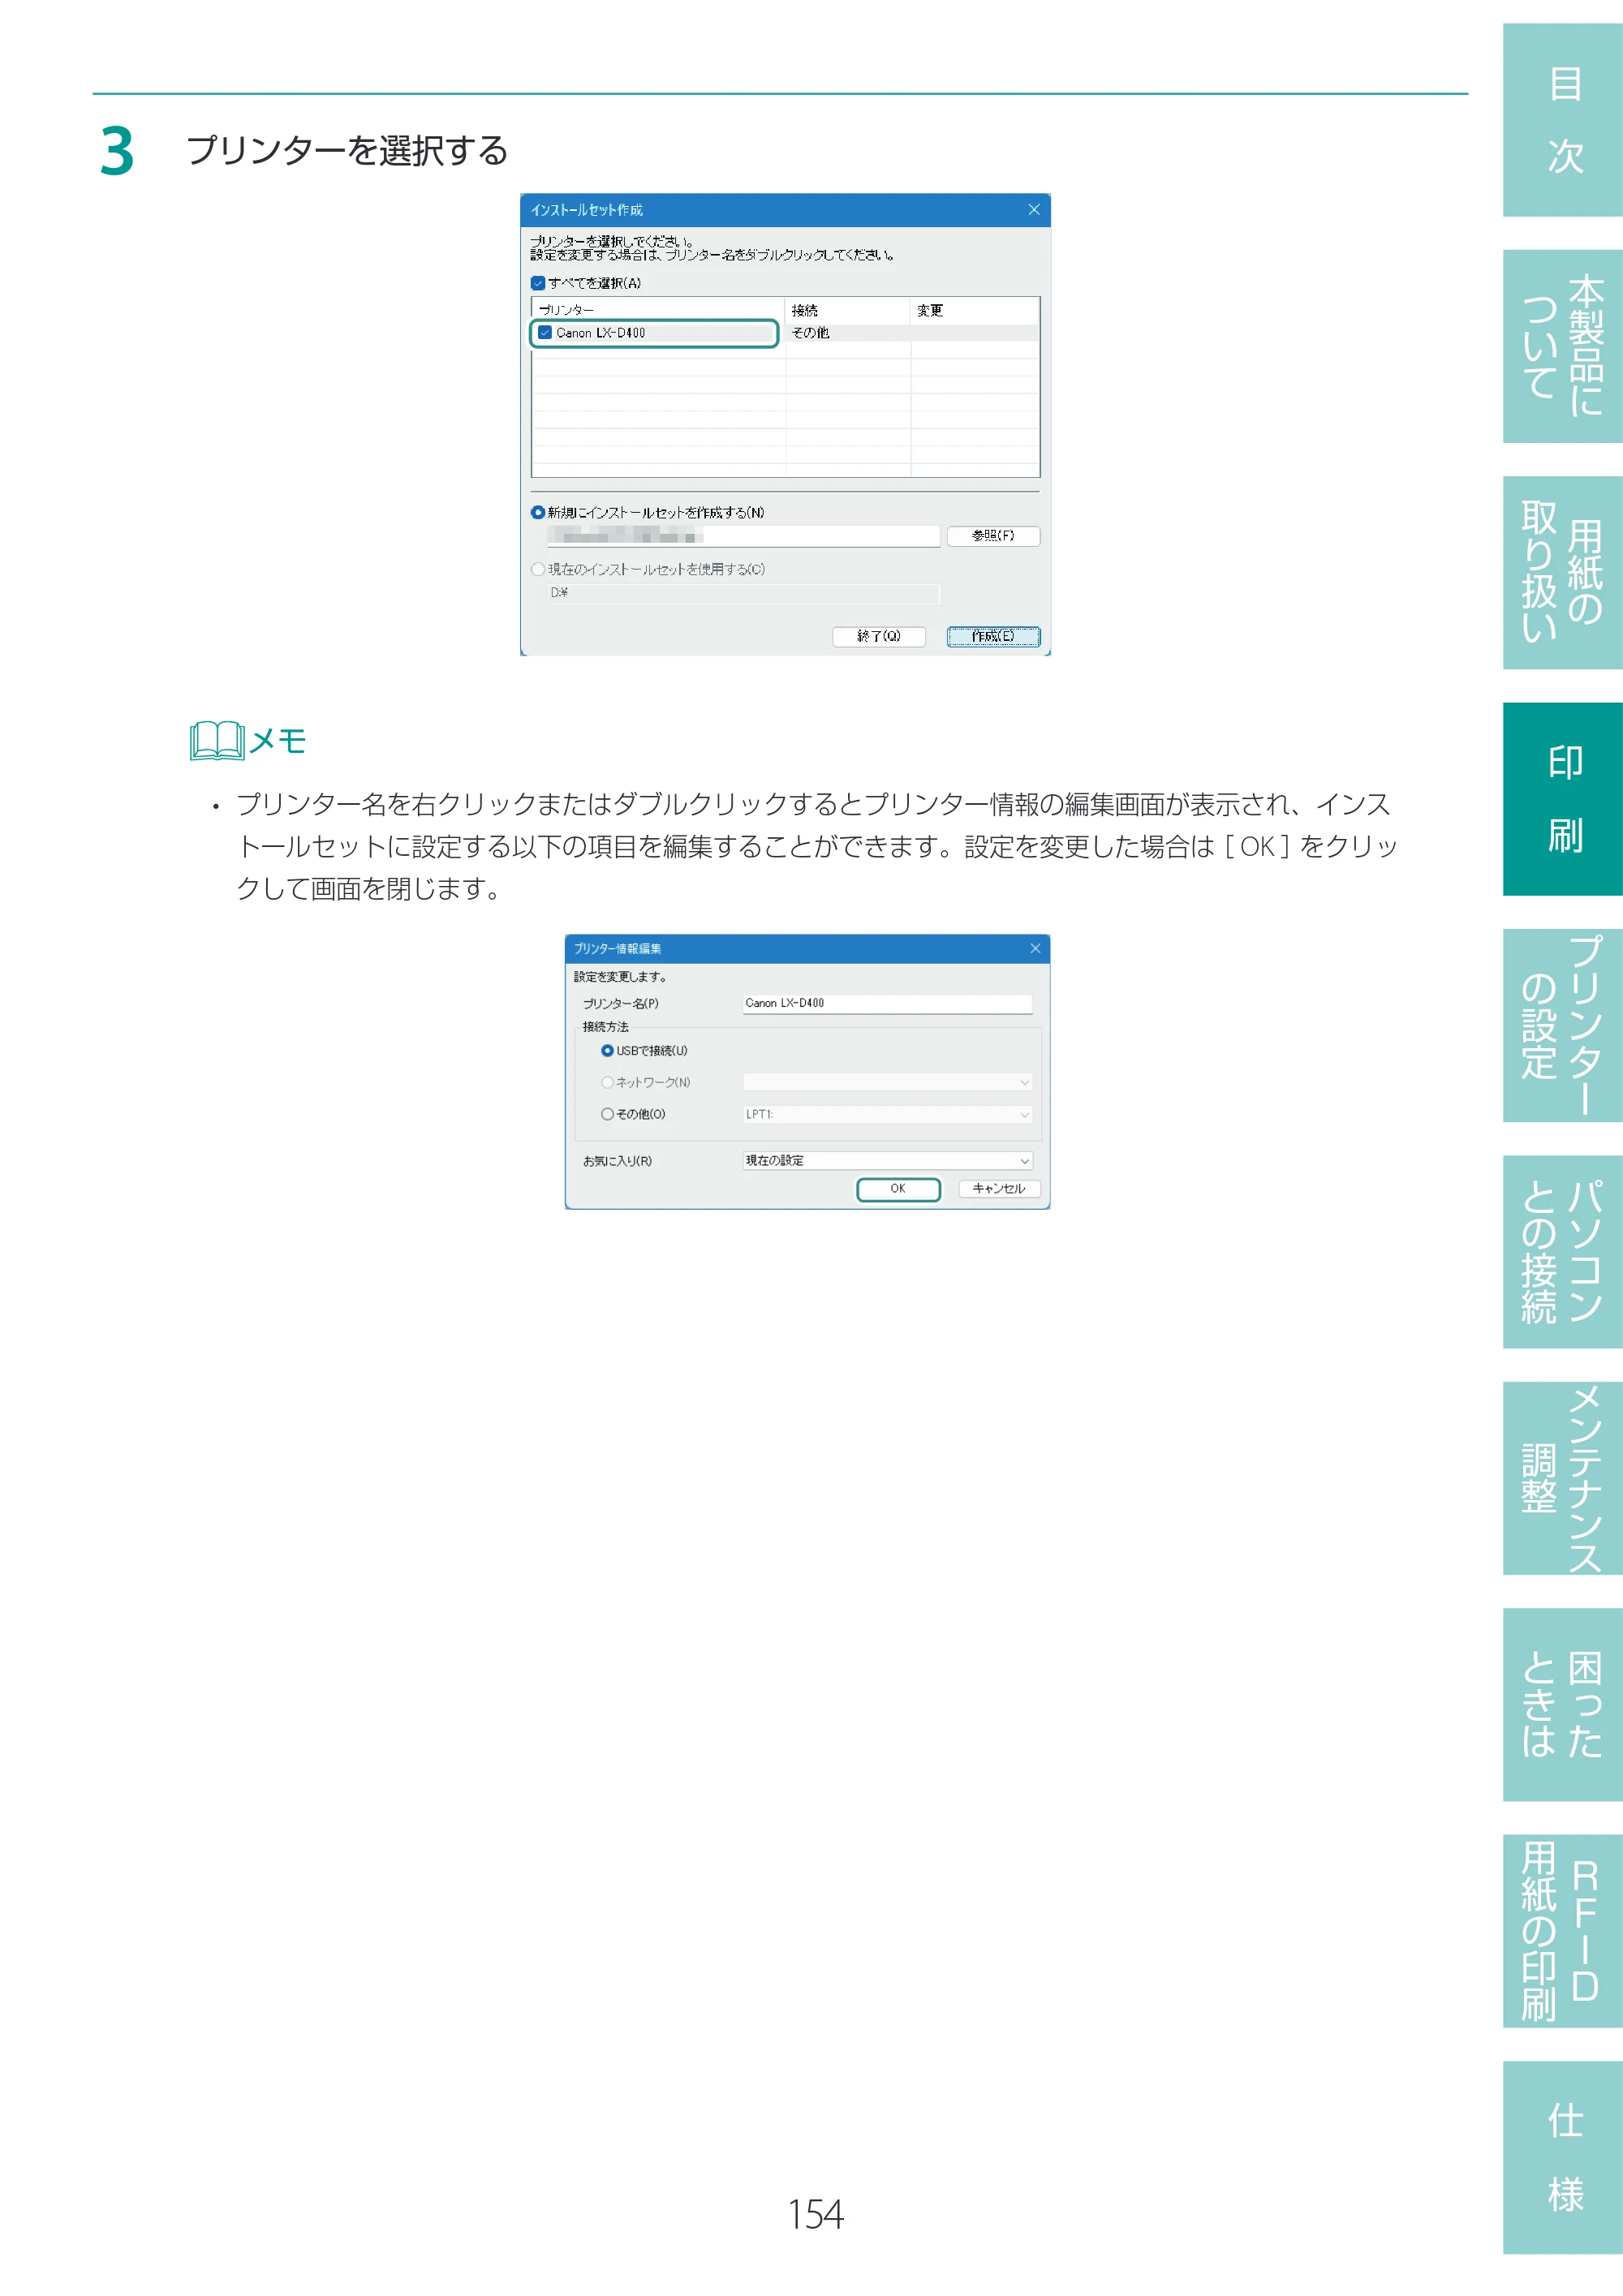
Task: Select USBで接続(U) radio button
Action: click(607, 1050)
